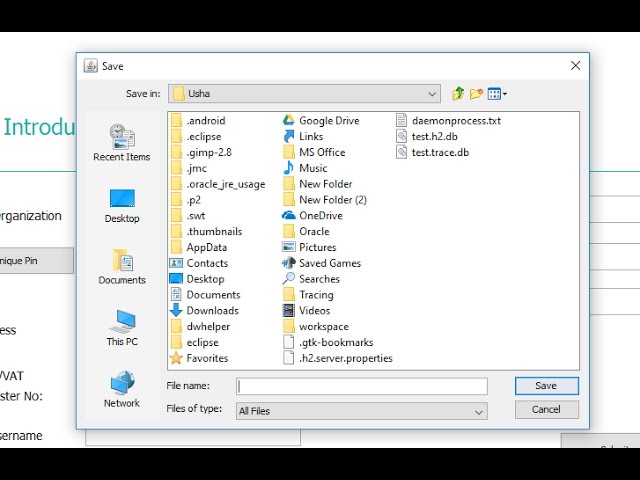640x480 pixels.
Task: Select the test.trace.db file
Action: (432, 152)
